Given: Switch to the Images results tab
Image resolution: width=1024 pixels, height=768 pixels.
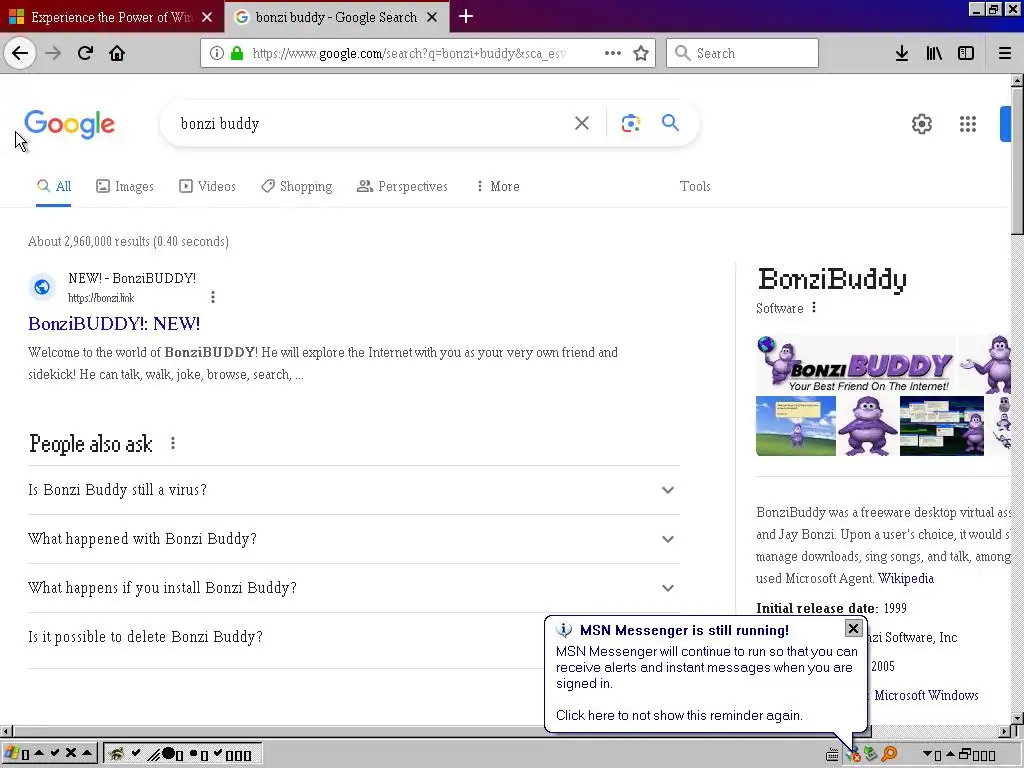Looking at the screenshot, I should pos(125,186).
